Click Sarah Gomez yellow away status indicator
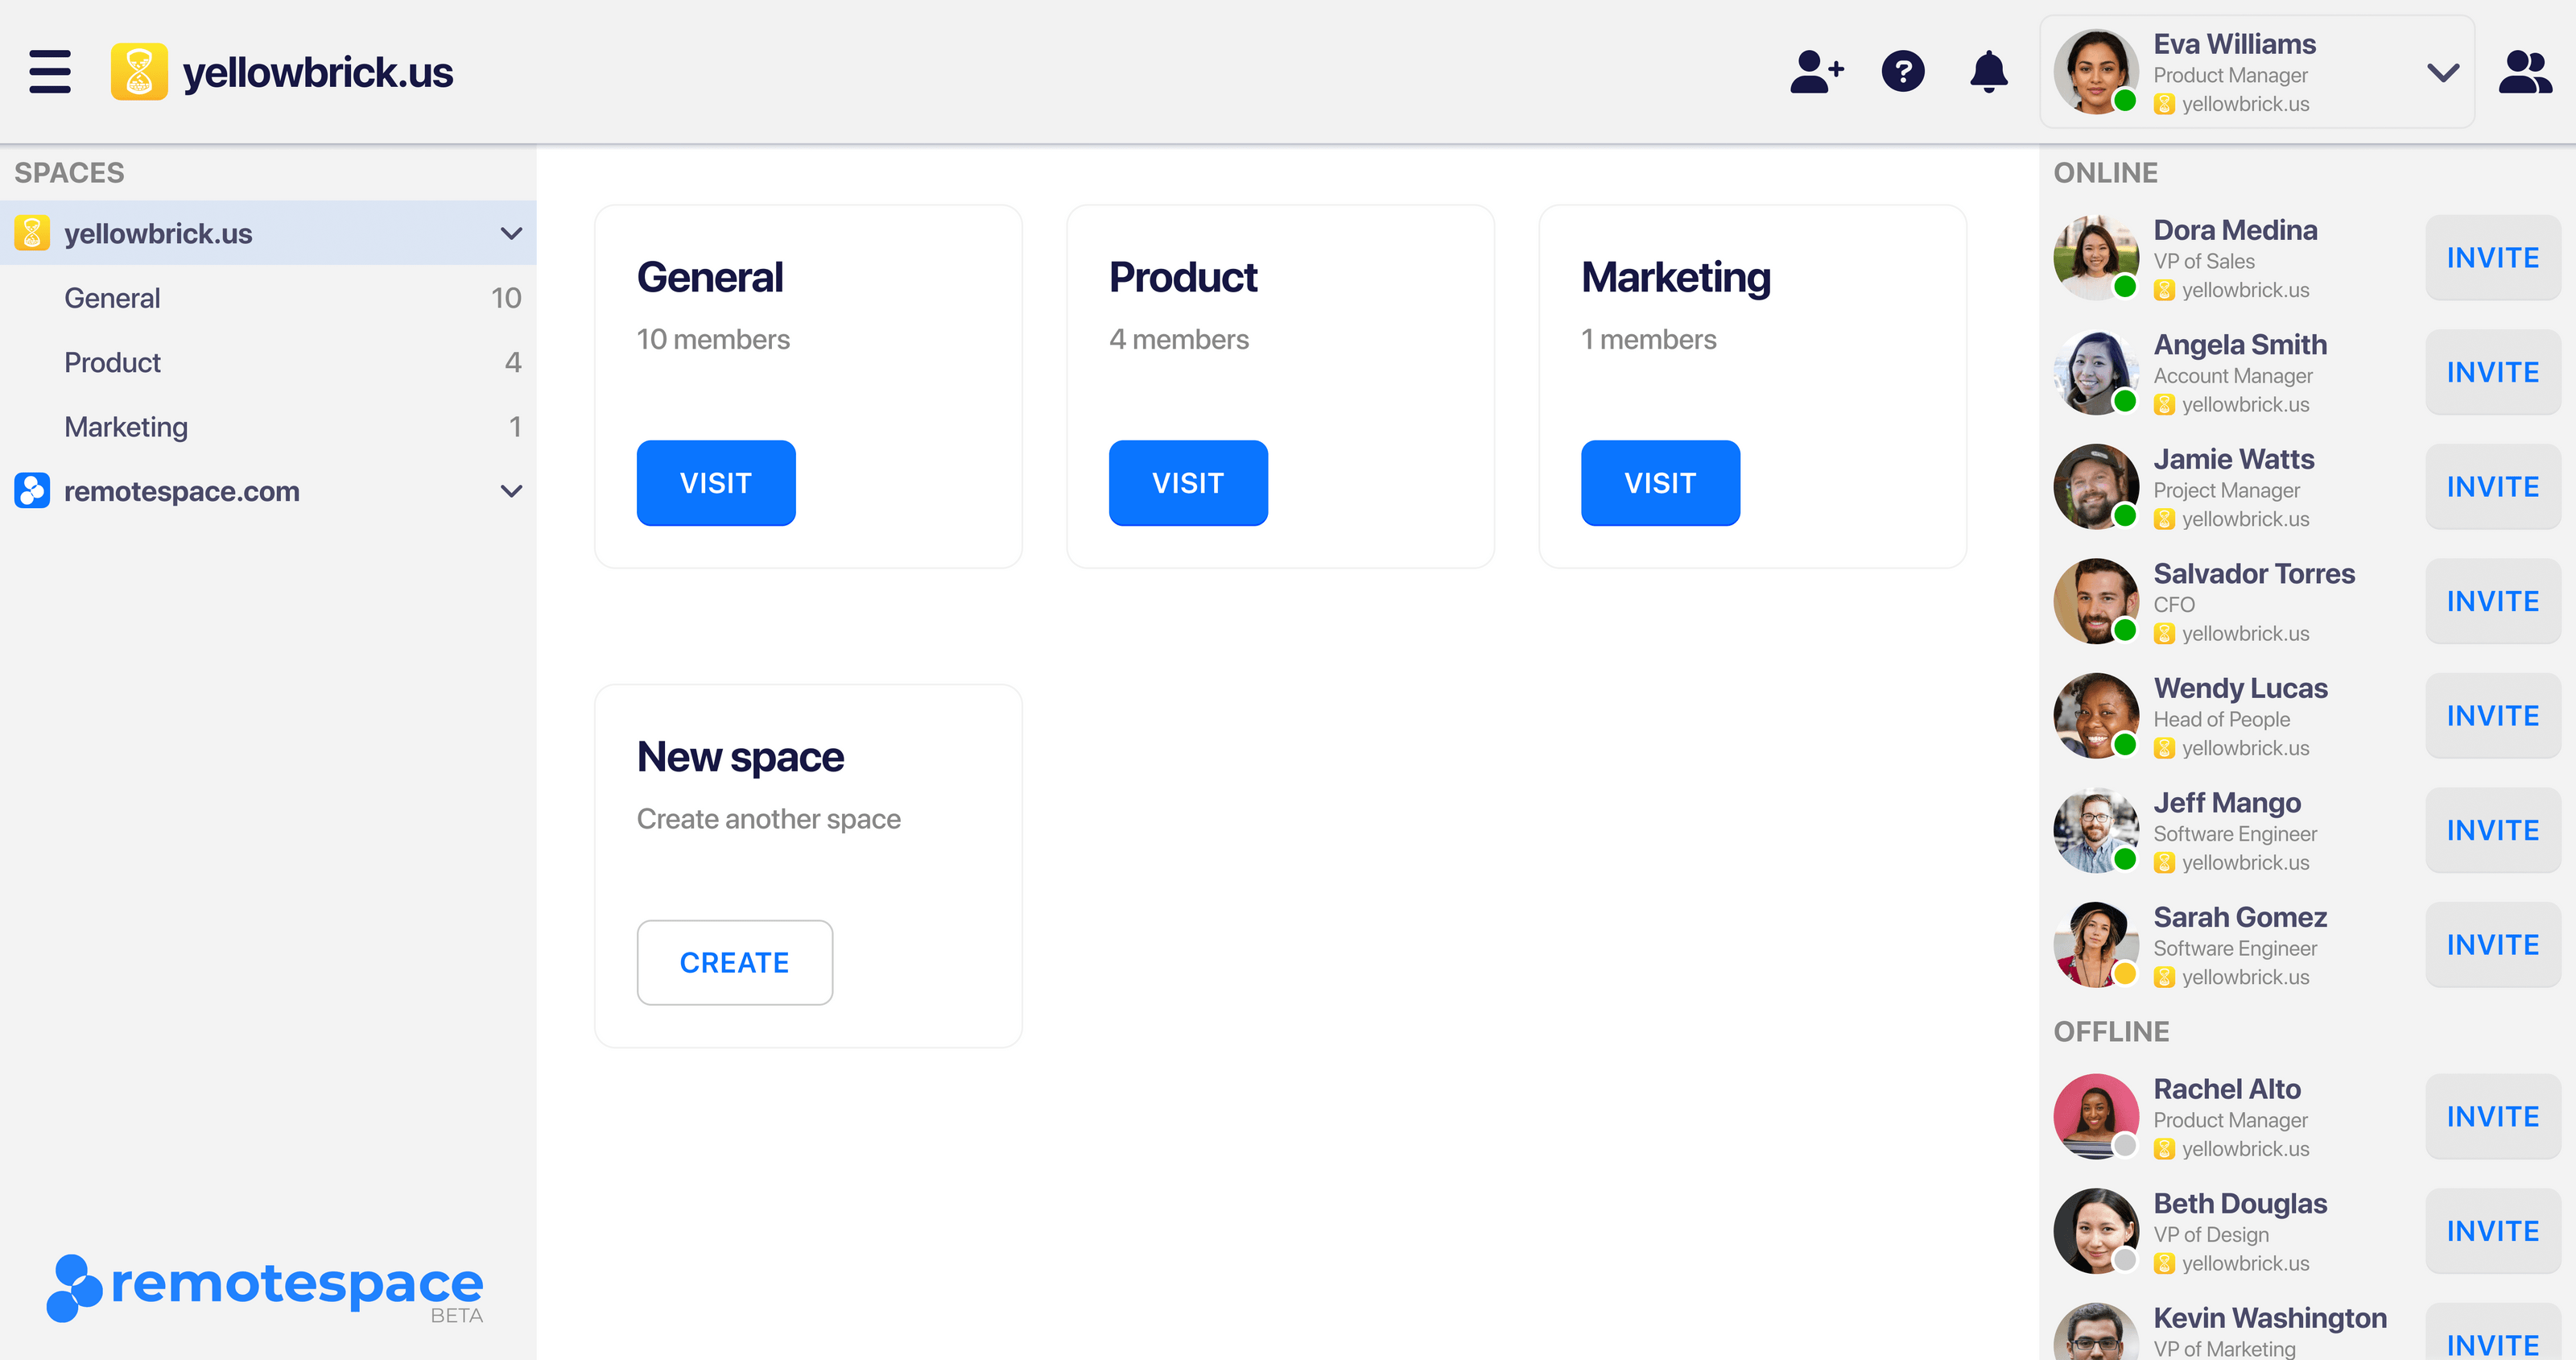The height and width of the screenshot is (1360, 2576). point(2126,971)
